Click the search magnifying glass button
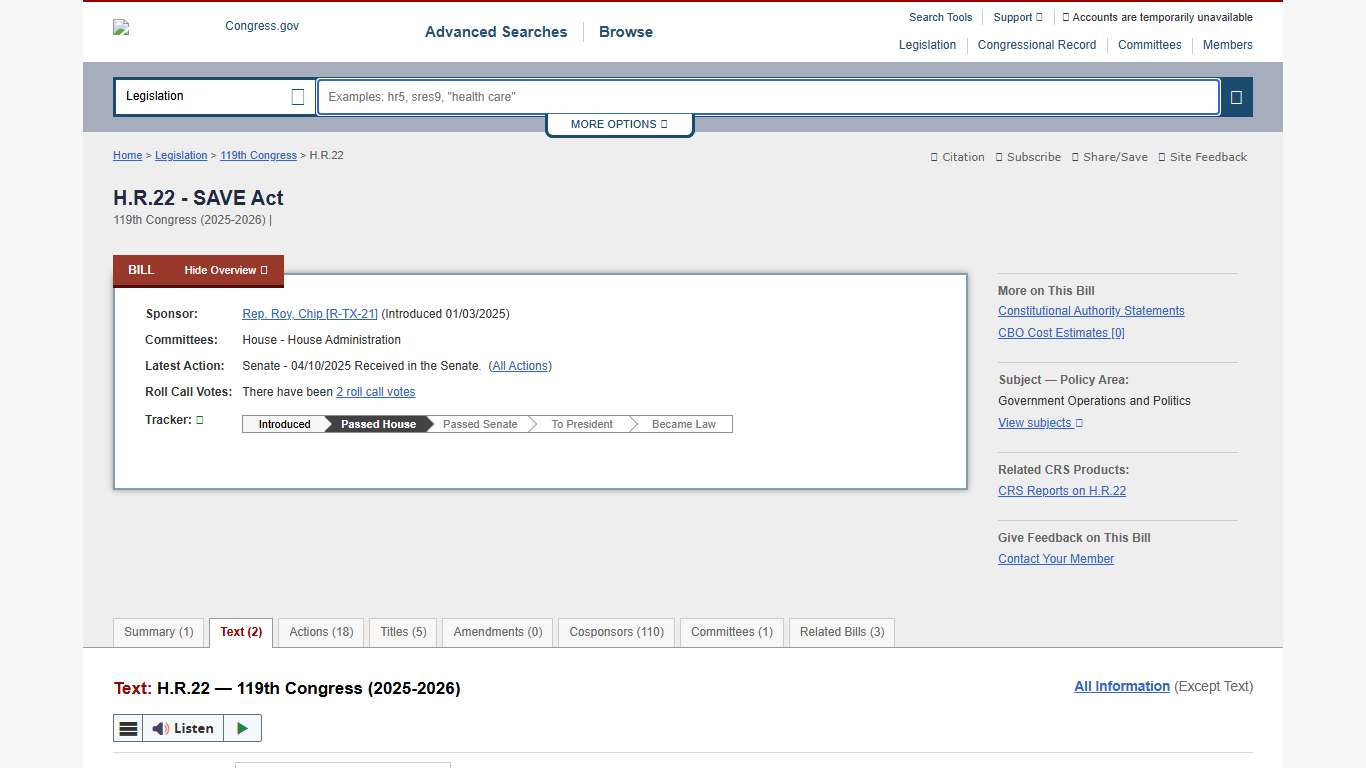Viewport: 1366px width, 768px height. pos(1237,97)
